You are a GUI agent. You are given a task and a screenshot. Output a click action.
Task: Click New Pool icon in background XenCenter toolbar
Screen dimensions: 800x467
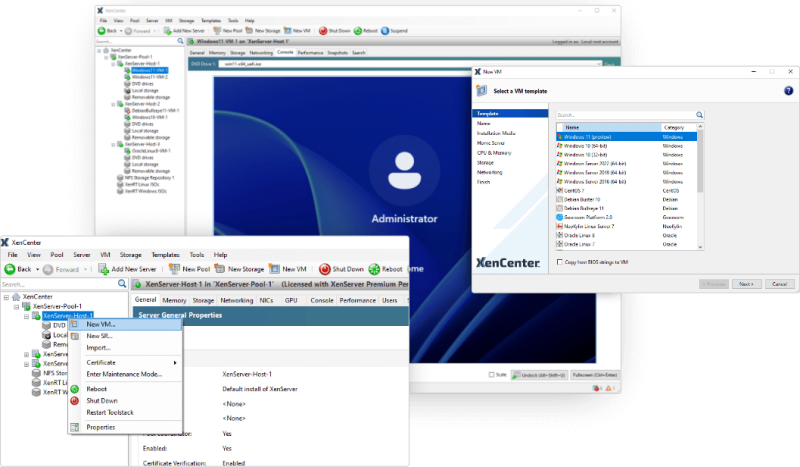(x=217, y=31)
